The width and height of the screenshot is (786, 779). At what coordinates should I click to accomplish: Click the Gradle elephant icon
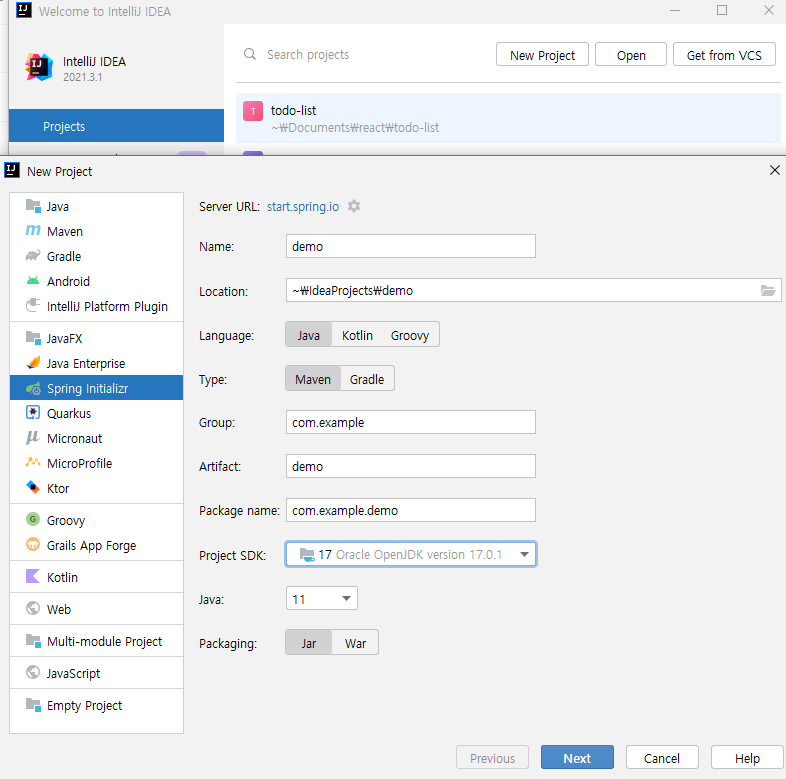(33, 256)
